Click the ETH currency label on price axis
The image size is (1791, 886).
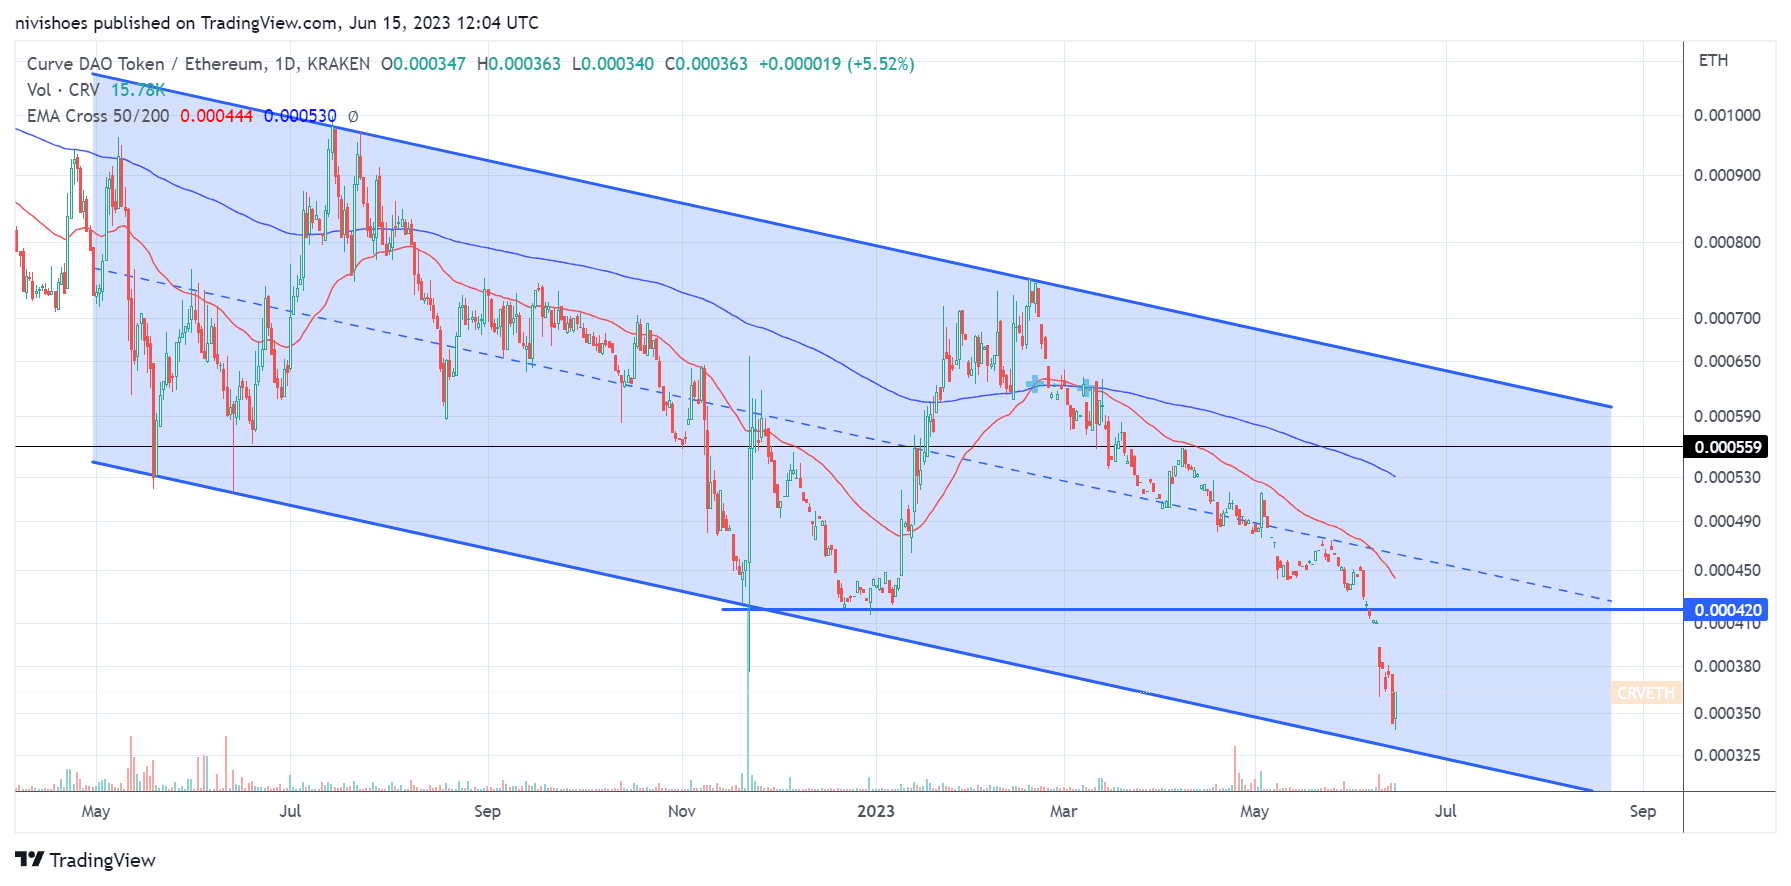1713,60
